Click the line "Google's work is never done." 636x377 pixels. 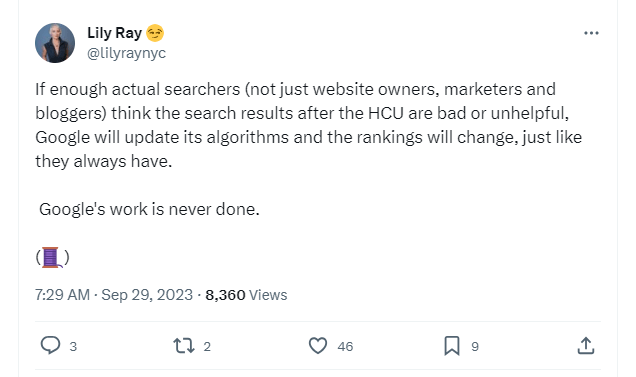(149, 209)
